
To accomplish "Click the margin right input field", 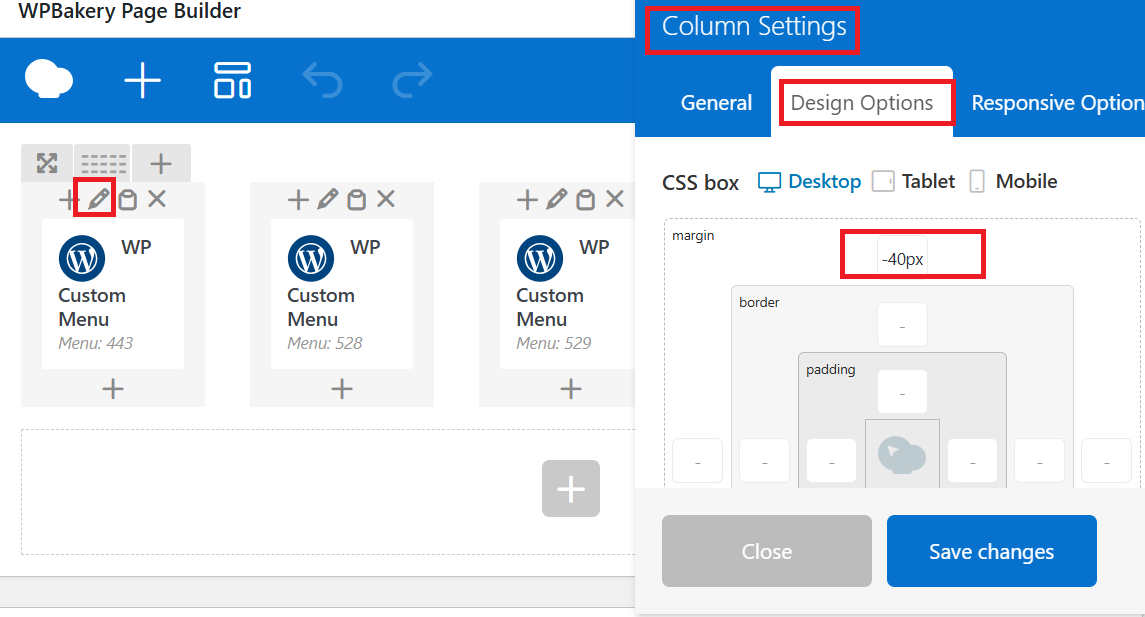I will point(1106,461).
